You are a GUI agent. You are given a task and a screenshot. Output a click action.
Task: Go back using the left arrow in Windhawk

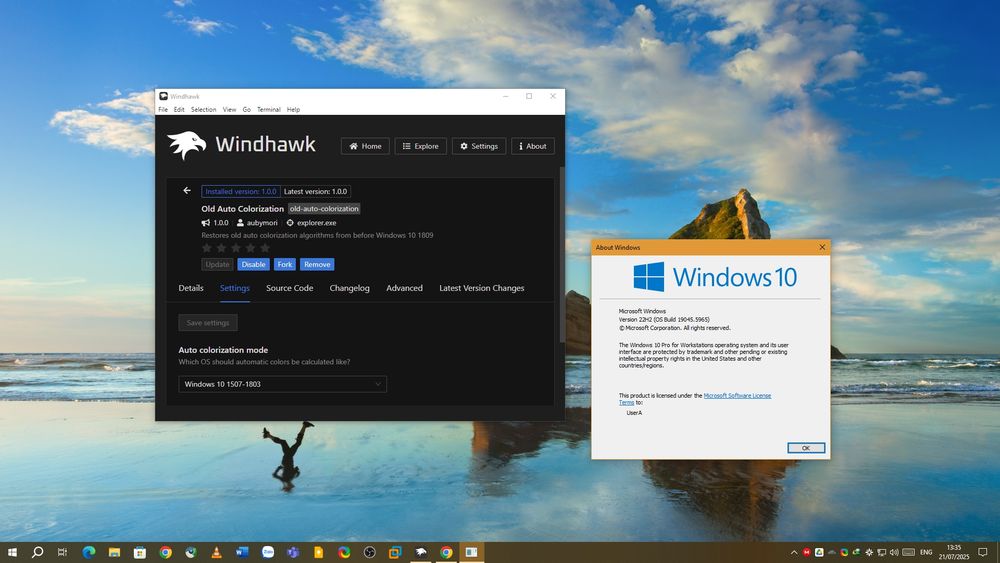pos(187,191)
